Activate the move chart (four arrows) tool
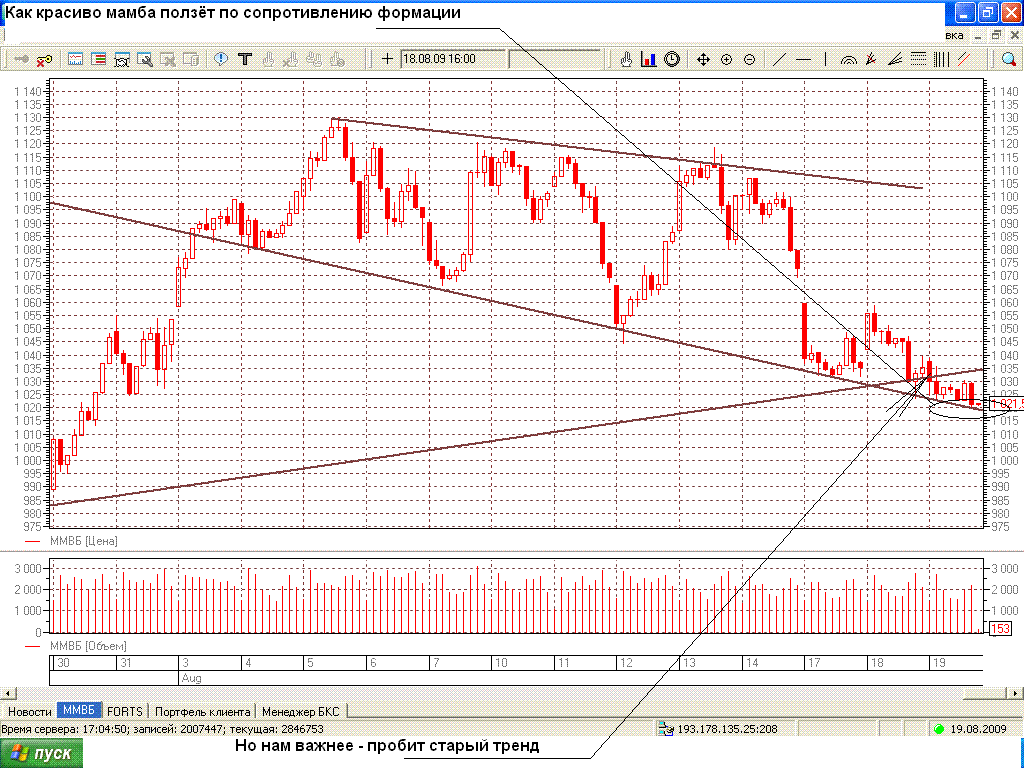Screen dimensions: 1024x768 tap(703, 59)
